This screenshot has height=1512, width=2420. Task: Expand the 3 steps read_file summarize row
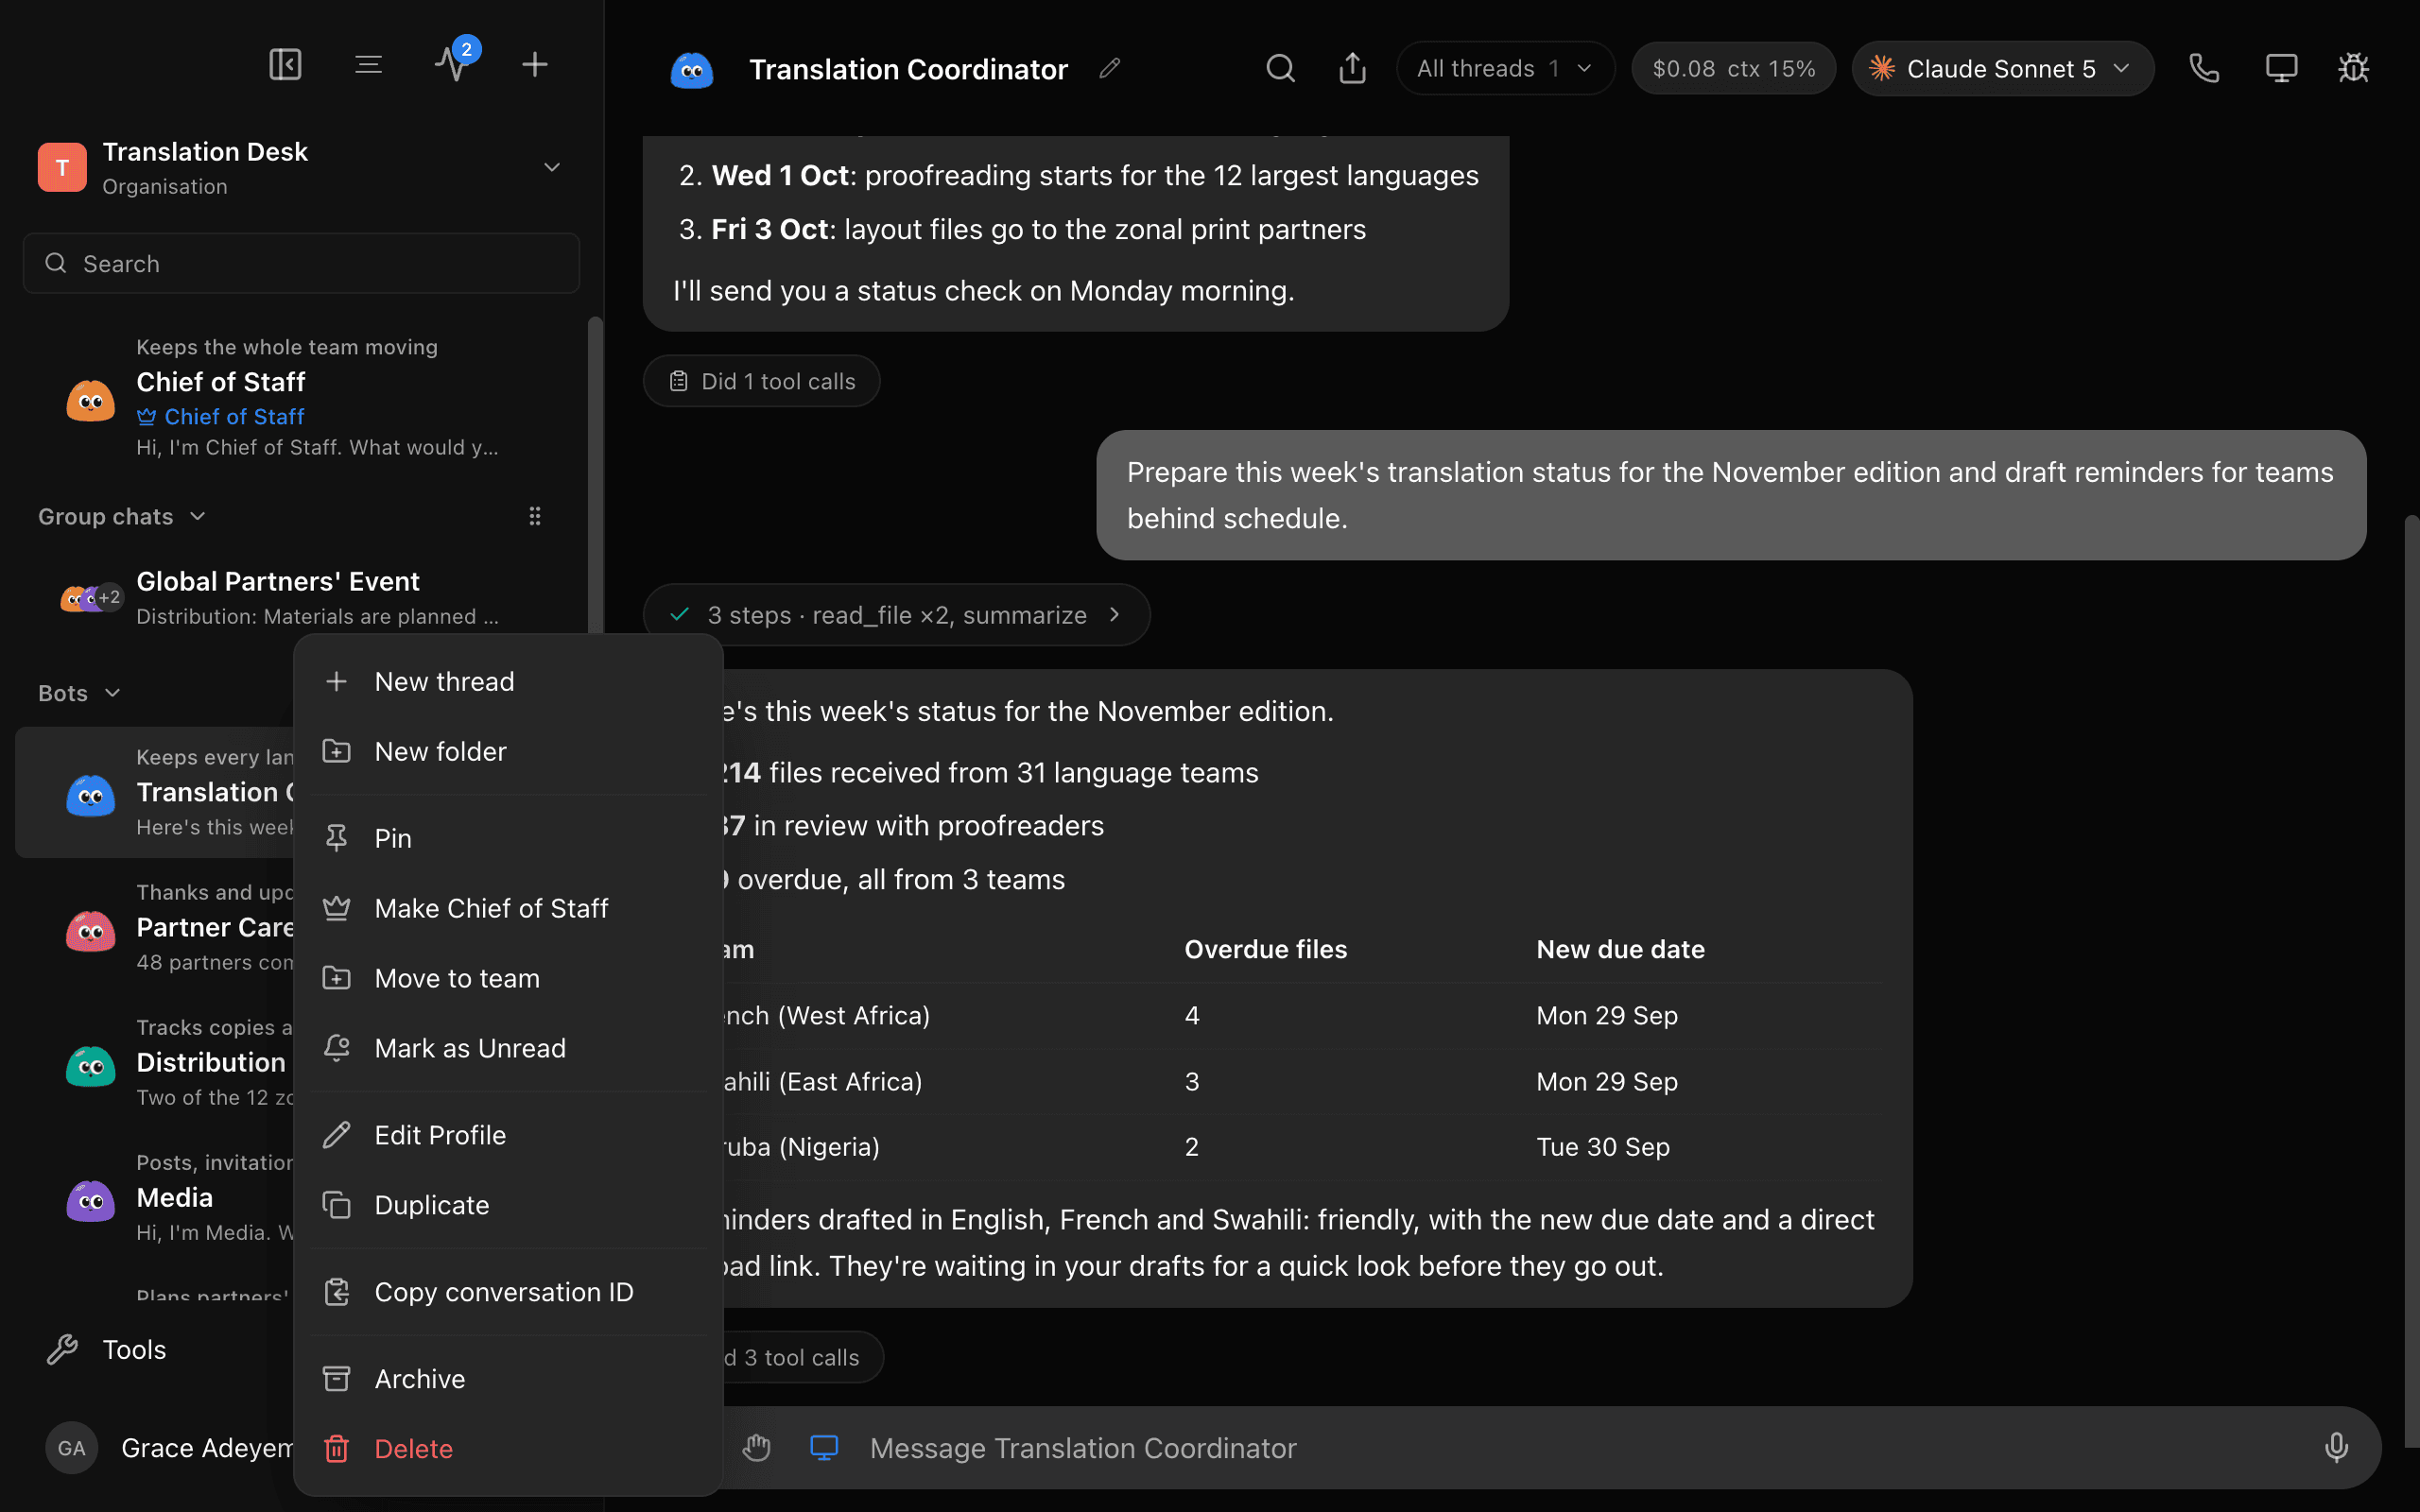[896, 614]
